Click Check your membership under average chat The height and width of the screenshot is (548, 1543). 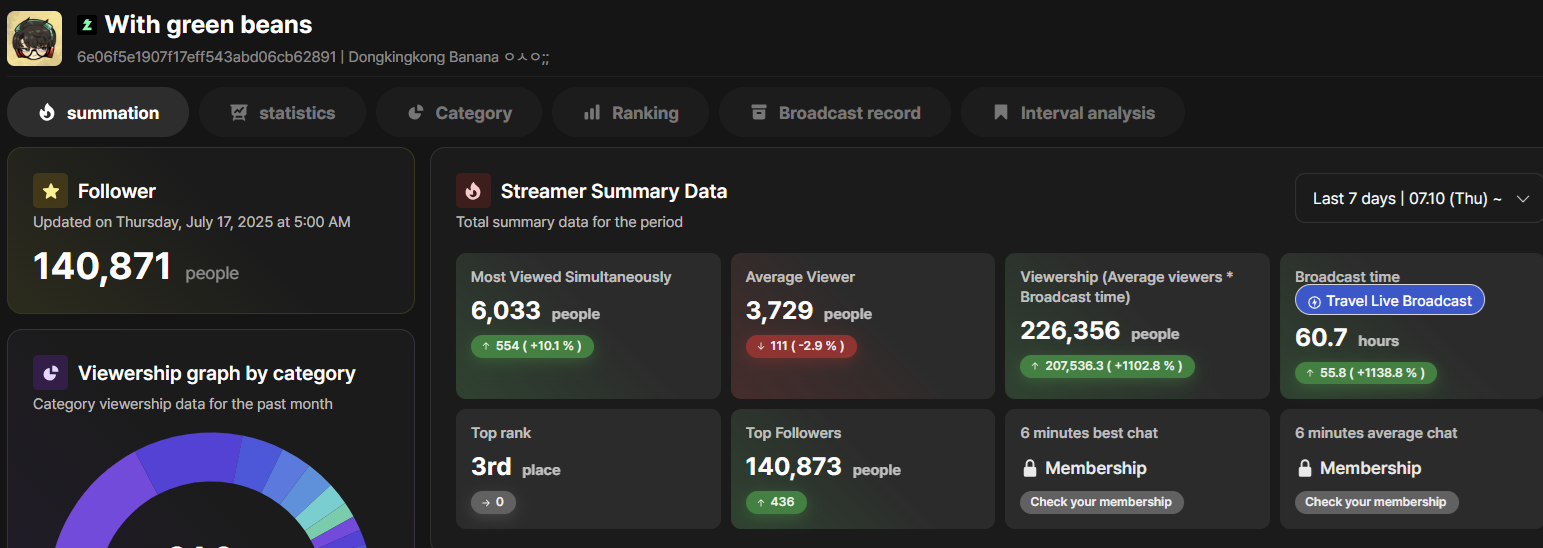tap(1375, 502)
